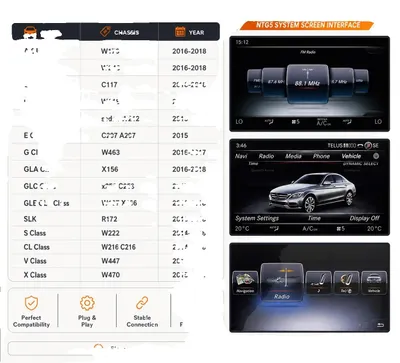Image resolution: width=400 pixels, height=363 pixels.
Task: Click the YEAR column header
Action: click(x=196, y=33)
